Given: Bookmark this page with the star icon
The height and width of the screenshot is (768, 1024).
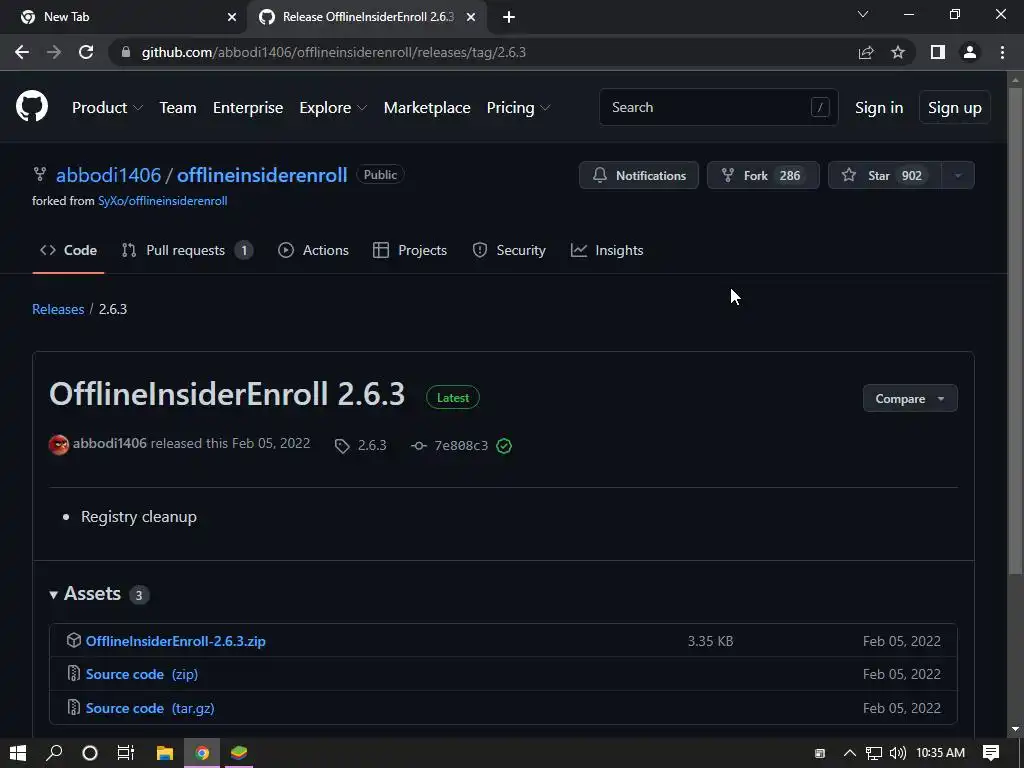Looking at the screenshot, I should click(898, 52).
